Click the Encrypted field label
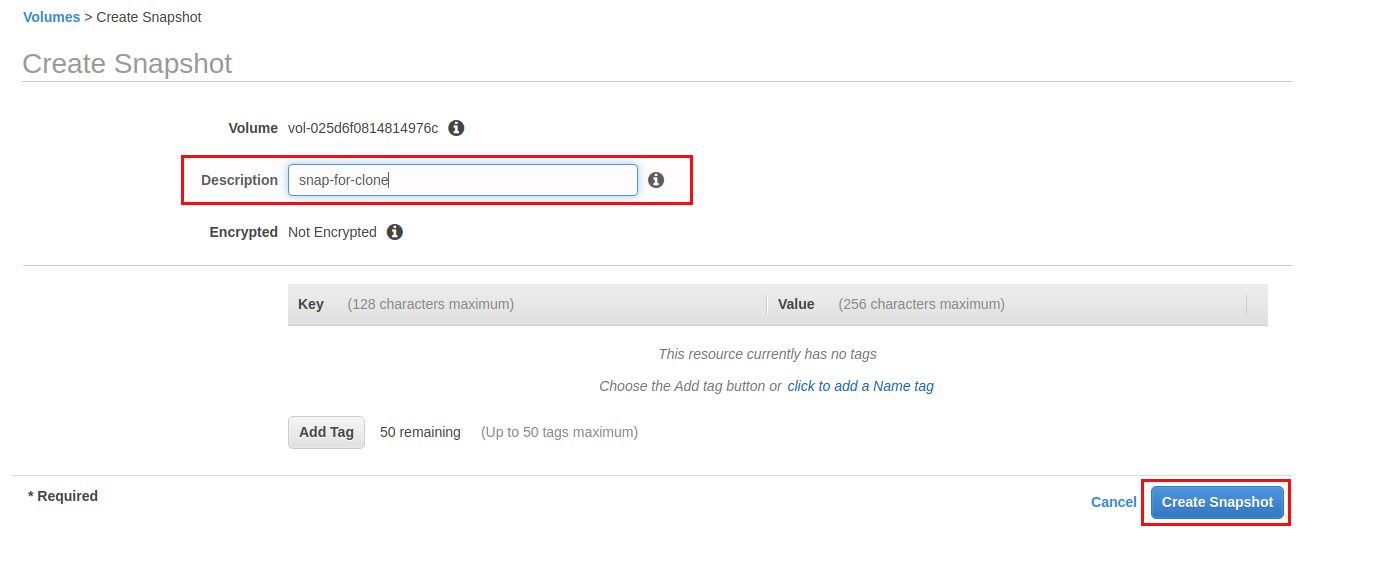The height and width of the screenshot is (572, 1373). (x=243, y=232)
